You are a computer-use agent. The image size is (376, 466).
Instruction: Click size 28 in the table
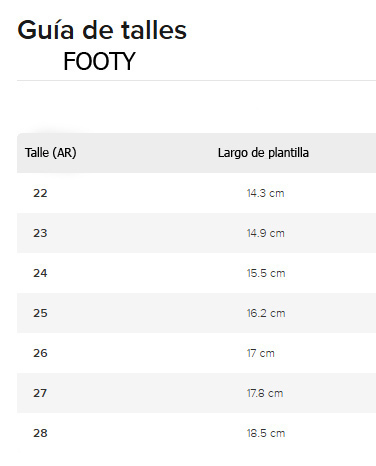(x=40, y=433)
